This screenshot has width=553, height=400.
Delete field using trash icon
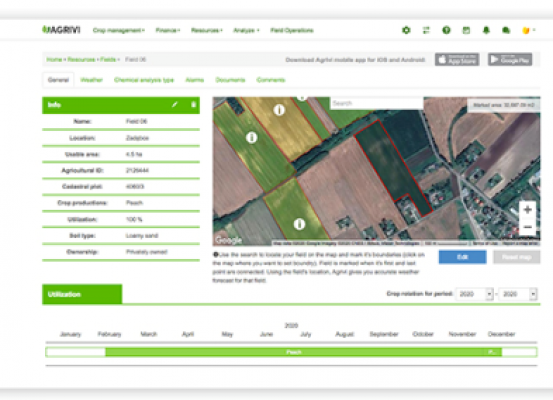194,105
